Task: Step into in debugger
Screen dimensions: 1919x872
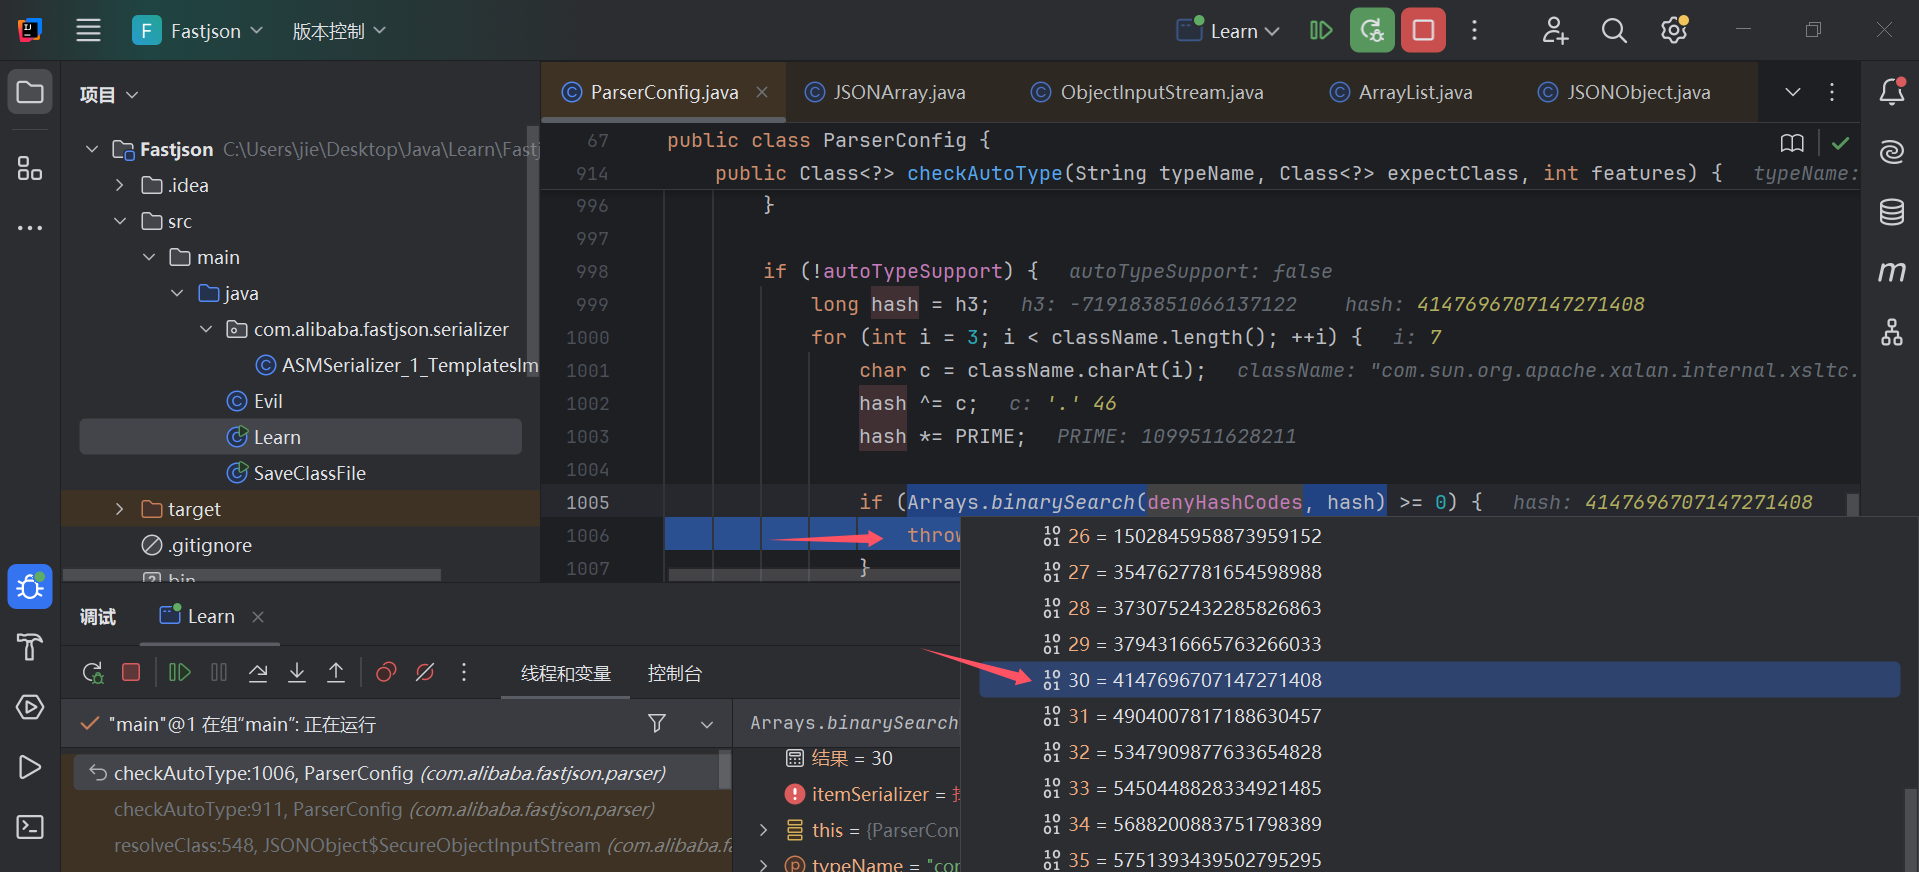Action: pos(297,672)
